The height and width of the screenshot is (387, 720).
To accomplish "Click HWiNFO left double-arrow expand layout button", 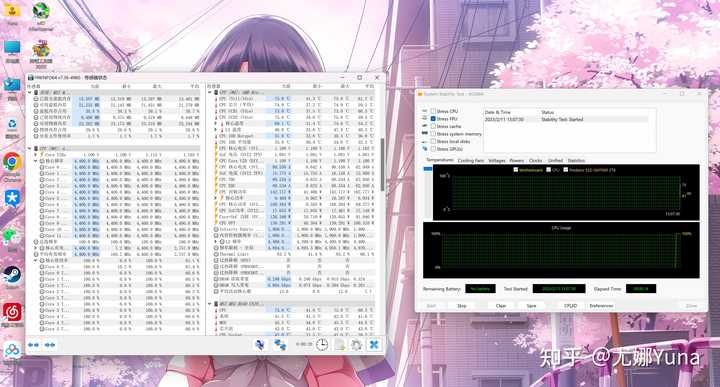I will tap(34, 345).
